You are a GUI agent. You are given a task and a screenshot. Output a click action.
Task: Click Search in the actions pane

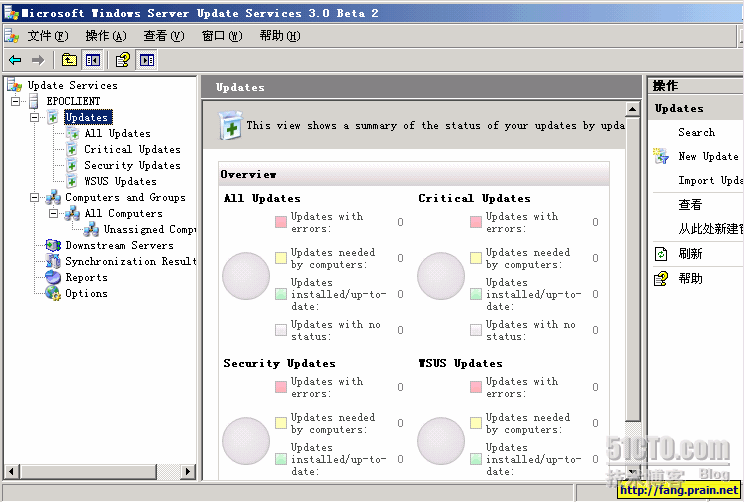(x=696, y=132)
